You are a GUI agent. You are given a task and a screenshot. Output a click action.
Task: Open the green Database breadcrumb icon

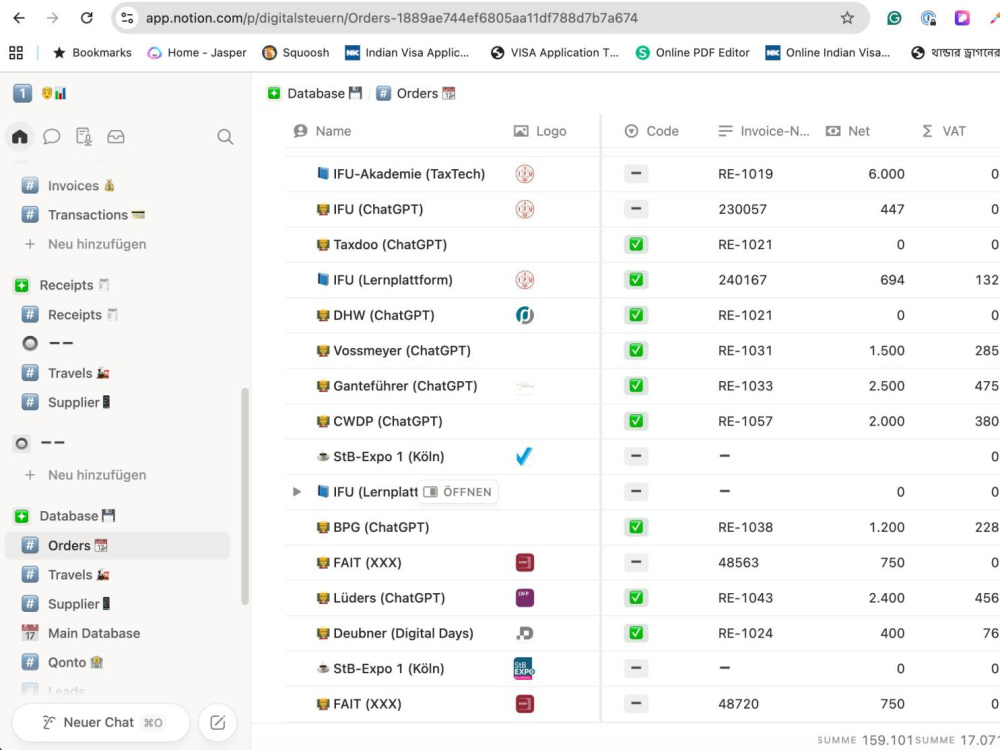[274, 93]
